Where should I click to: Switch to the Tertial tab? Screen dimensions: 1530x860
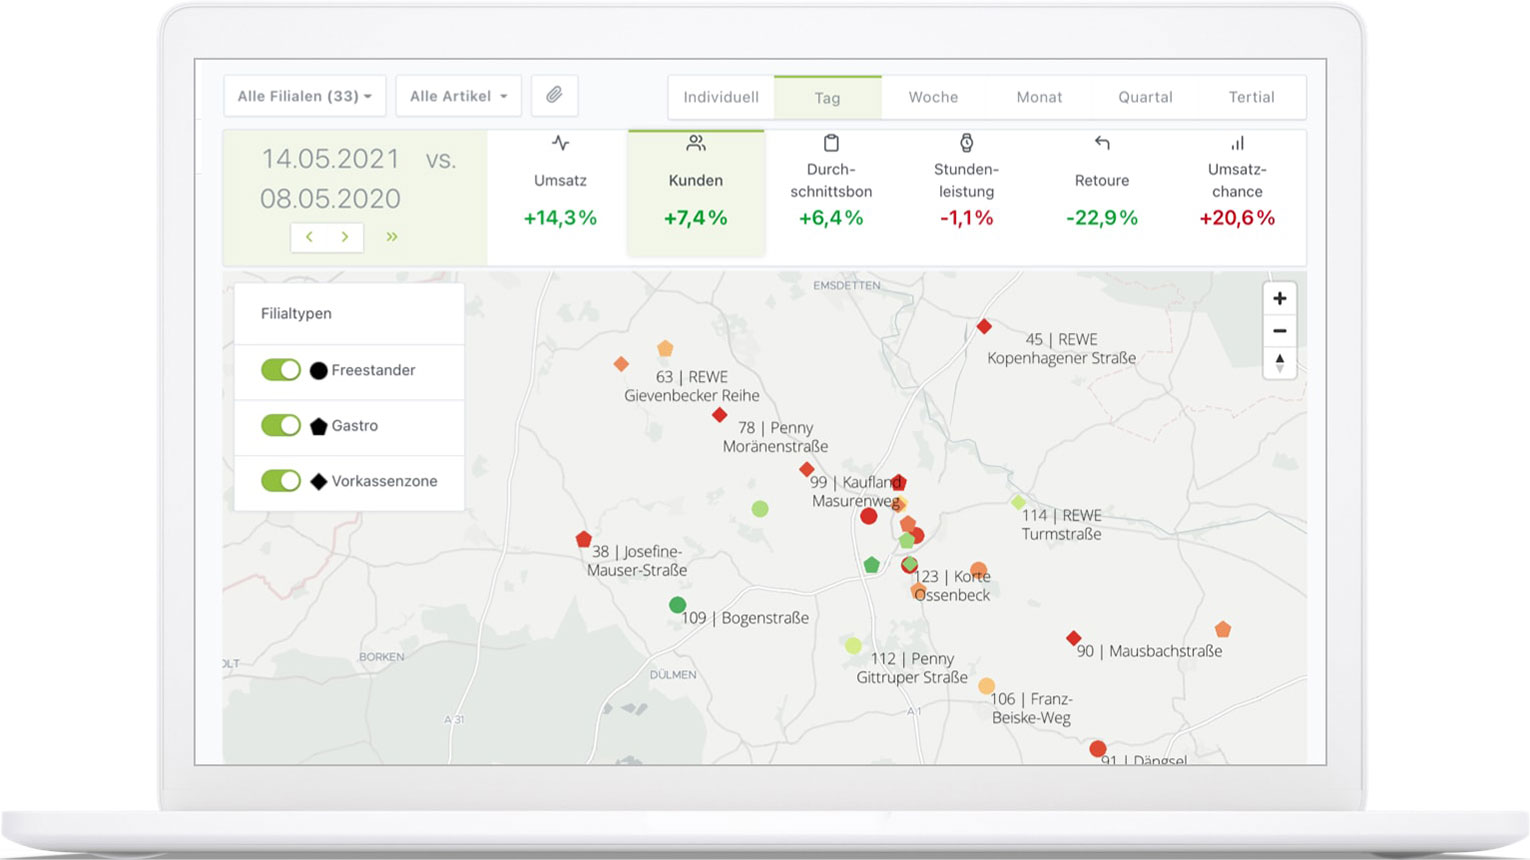(1251, 97)
